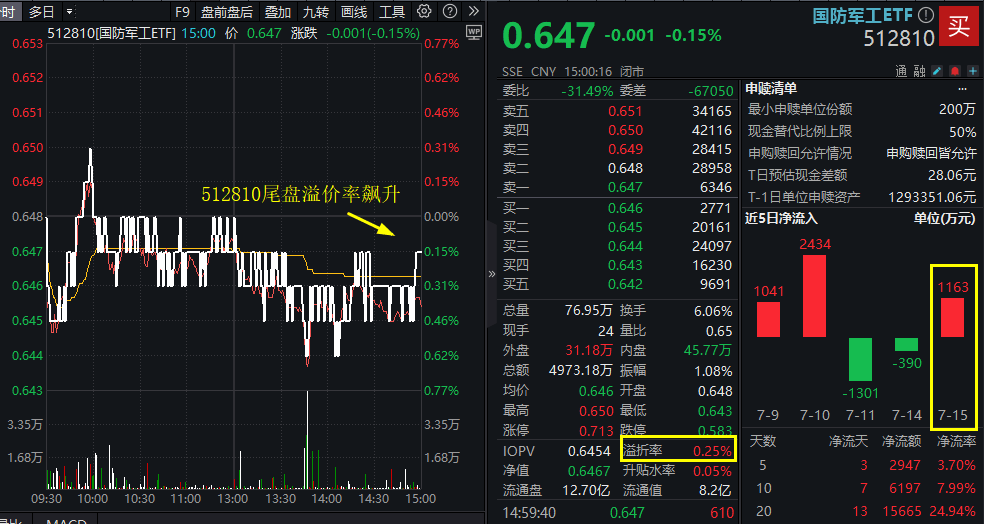Select the MACD indicator tab
The width and height of the screenshot is (984, 524).
(x=66, y=520)
